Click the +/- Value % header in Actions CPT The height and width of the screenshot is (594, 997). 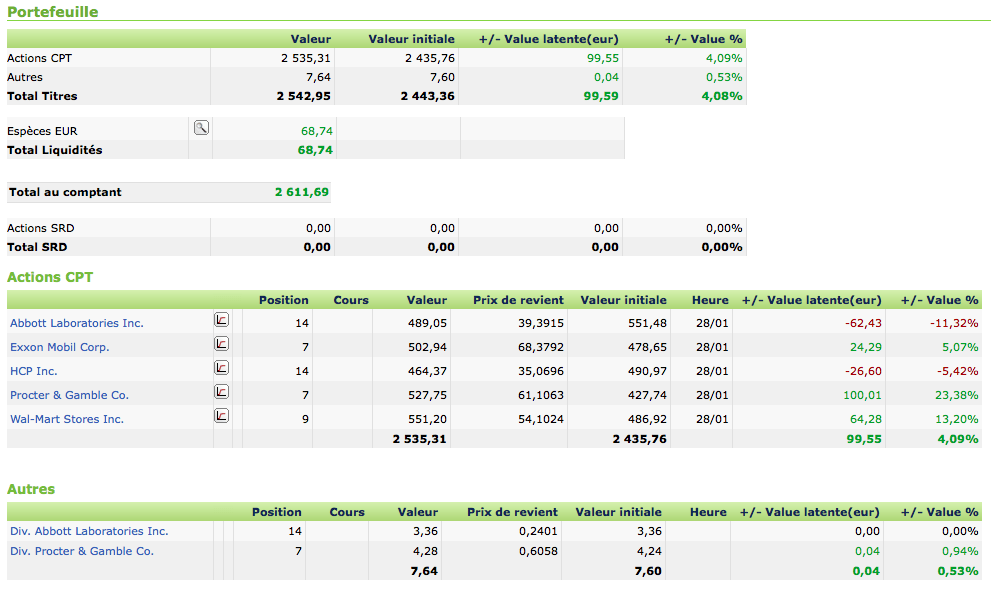point(939,300)
